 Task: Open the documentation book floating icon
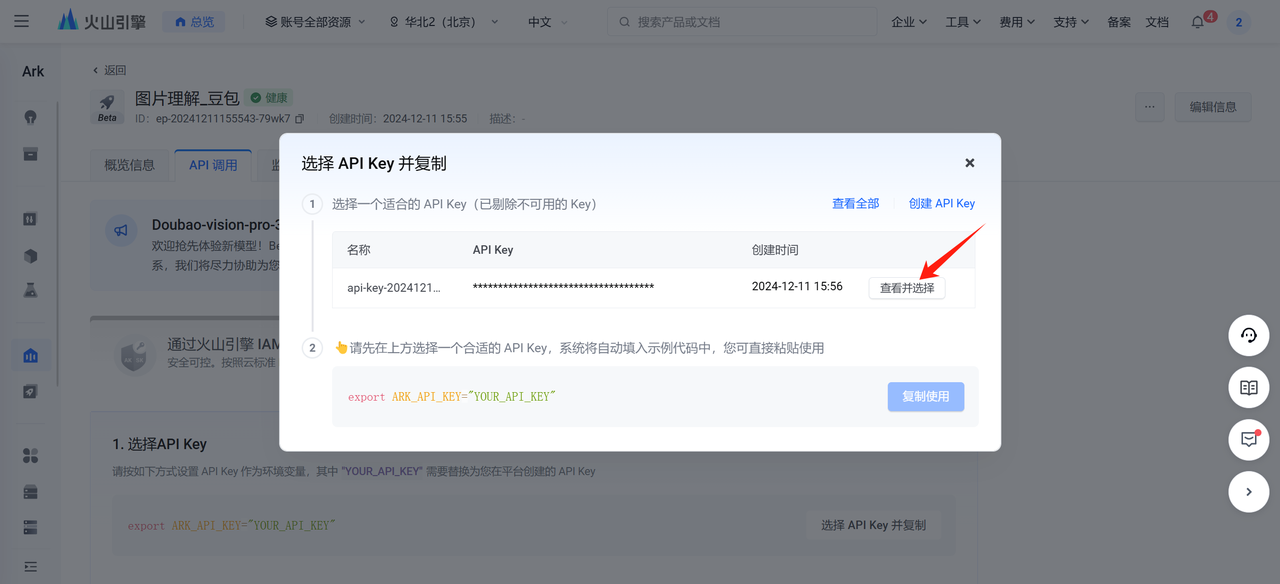[1248, 388]
